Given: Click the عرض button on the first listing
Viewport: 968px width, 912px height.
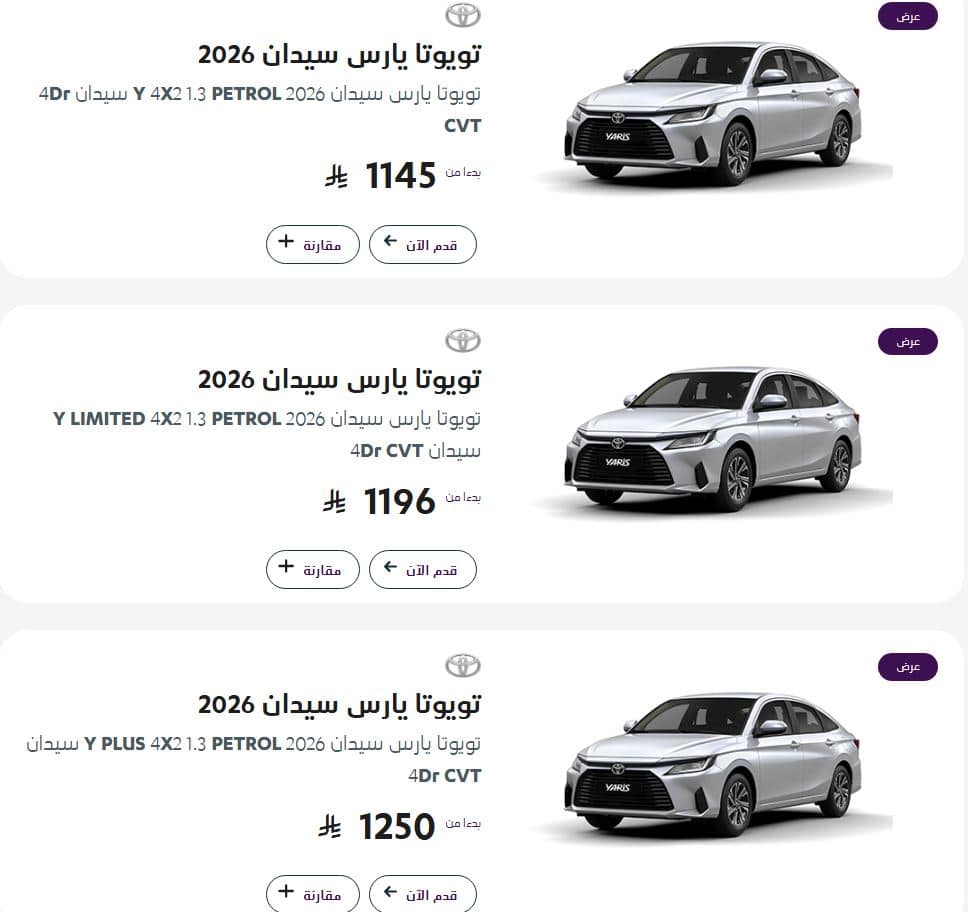Looking at the screenshot, I should tap(907, 16).
